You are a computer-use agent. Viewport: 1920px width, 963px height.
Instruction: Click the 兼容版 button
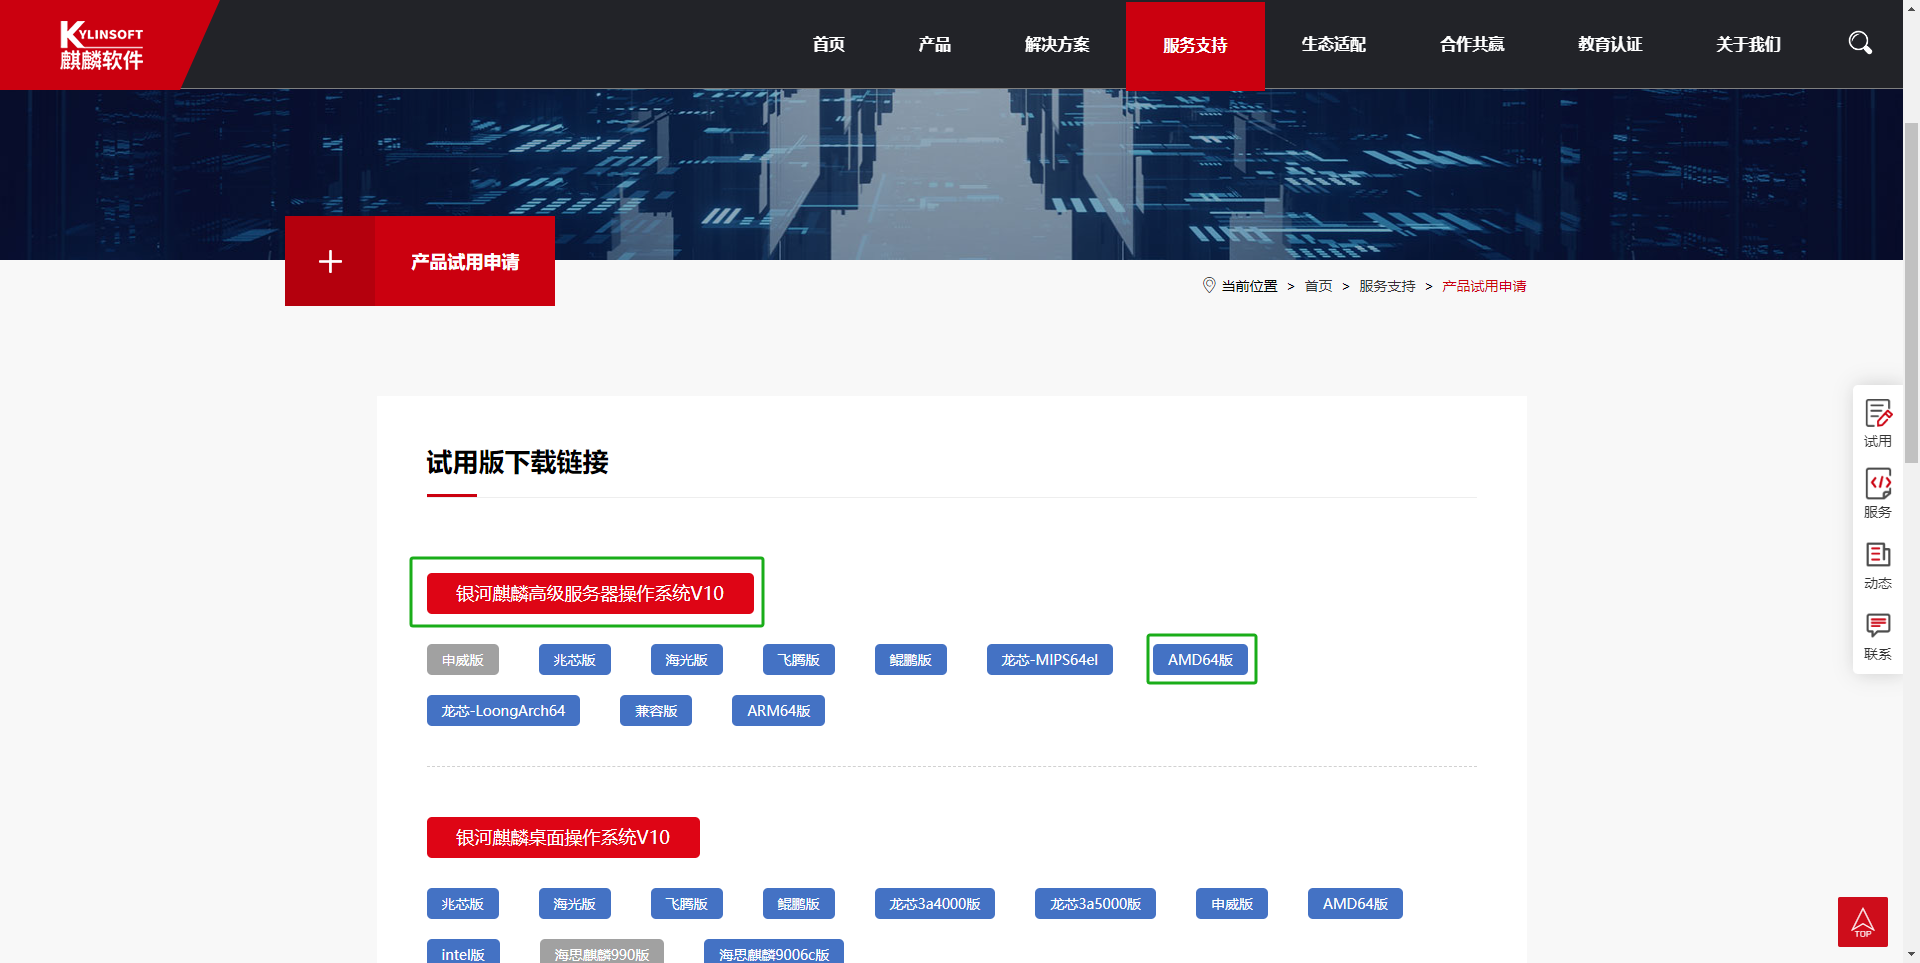[656, 711]
